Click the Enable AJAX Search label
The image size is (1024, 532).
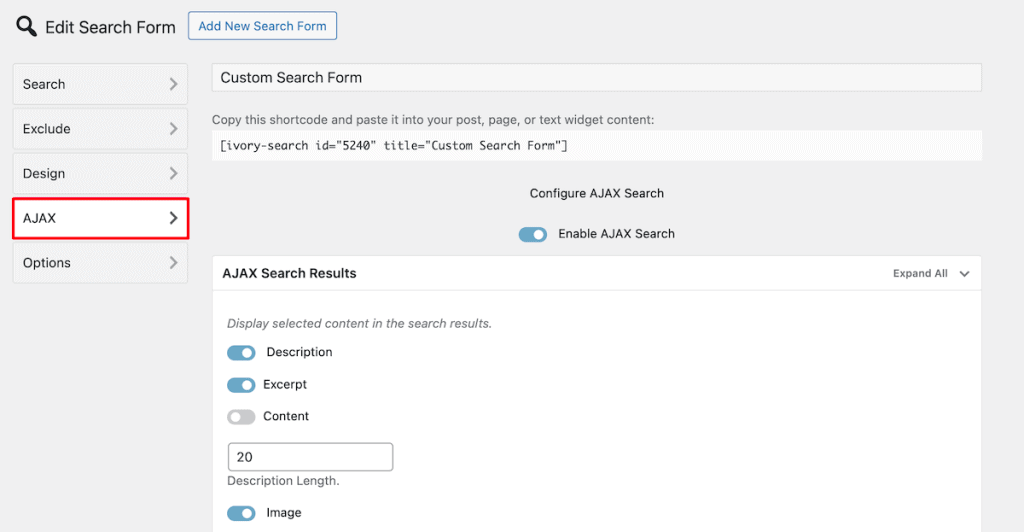[616, 234]
